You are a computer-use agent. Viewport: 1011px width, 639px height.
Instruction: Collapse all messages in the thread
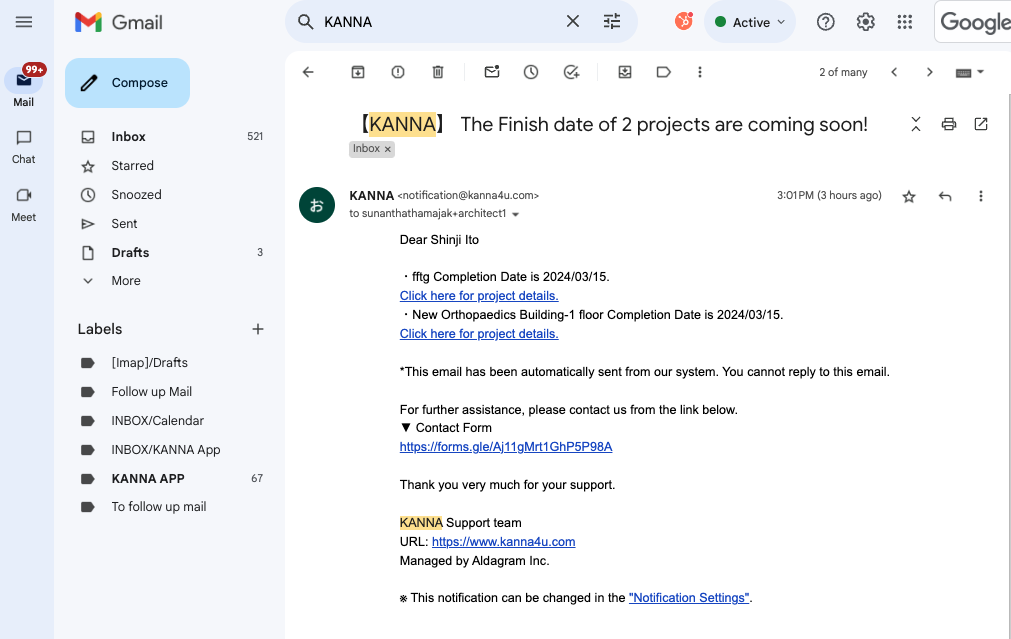click(915, 123)
